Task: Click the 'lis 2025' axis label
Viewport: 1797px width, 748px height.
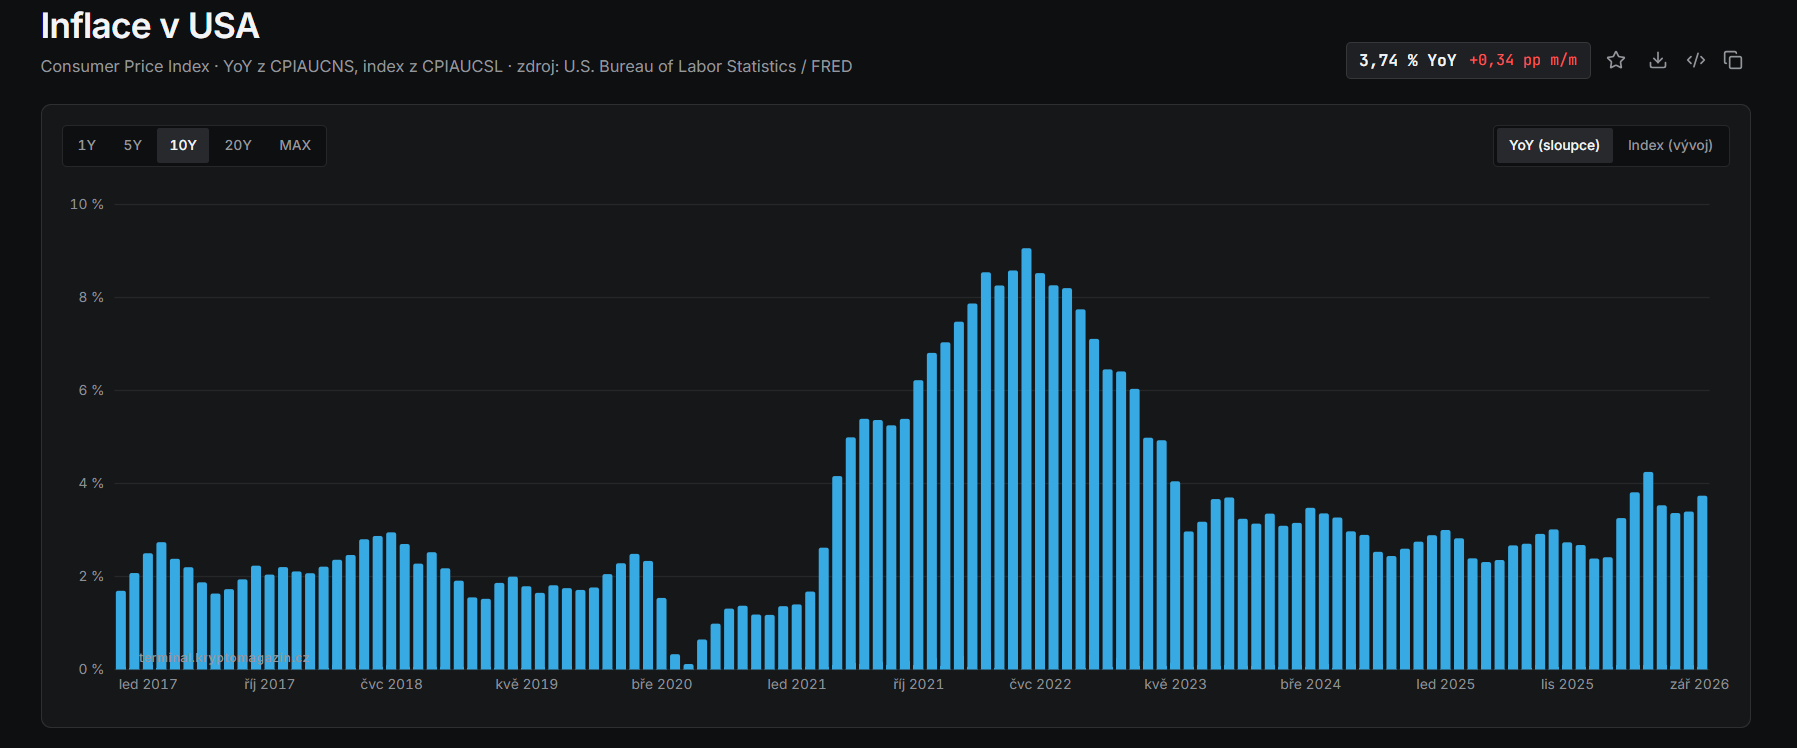Action: point(1567,684)
